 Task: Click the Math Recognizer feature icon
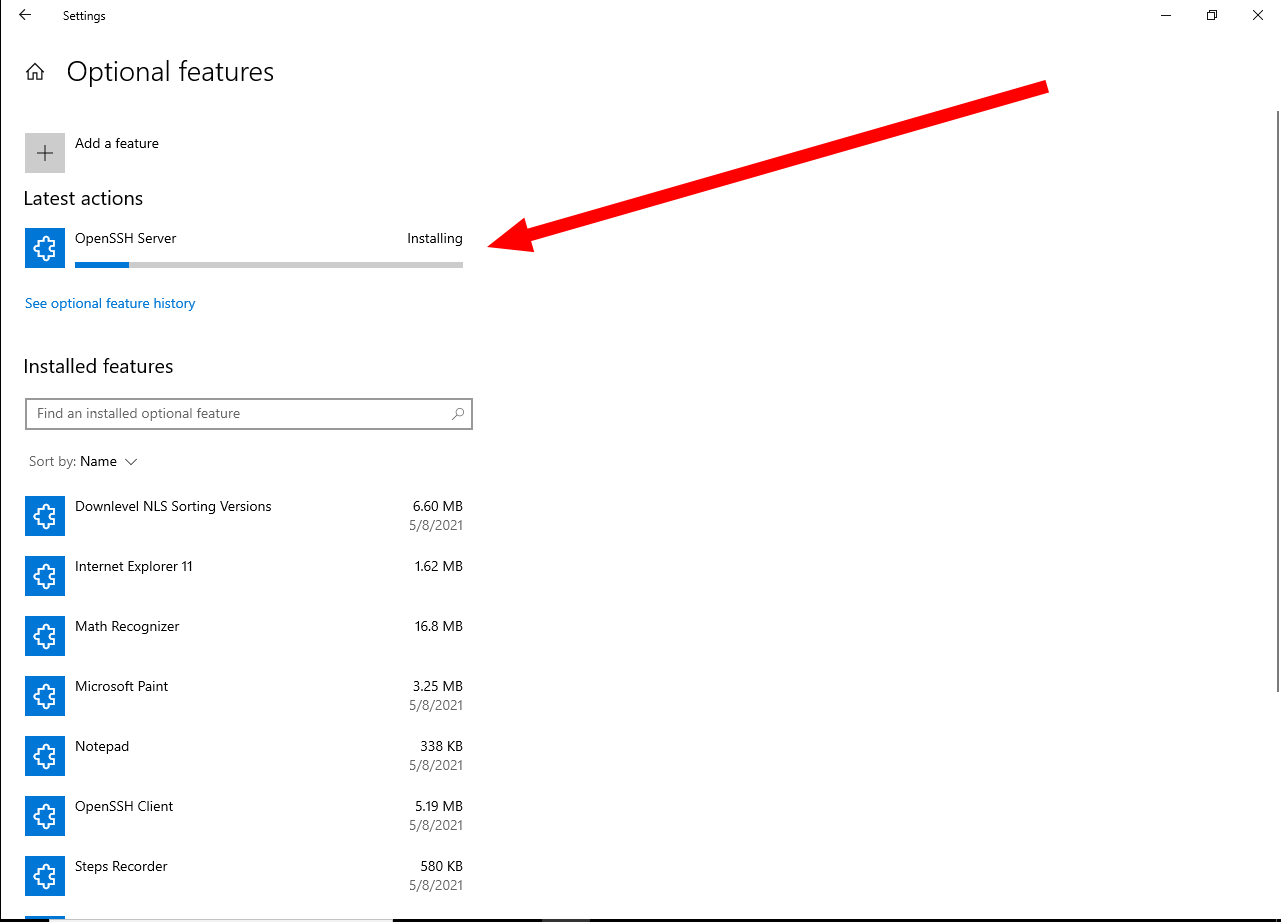(45, 636)
